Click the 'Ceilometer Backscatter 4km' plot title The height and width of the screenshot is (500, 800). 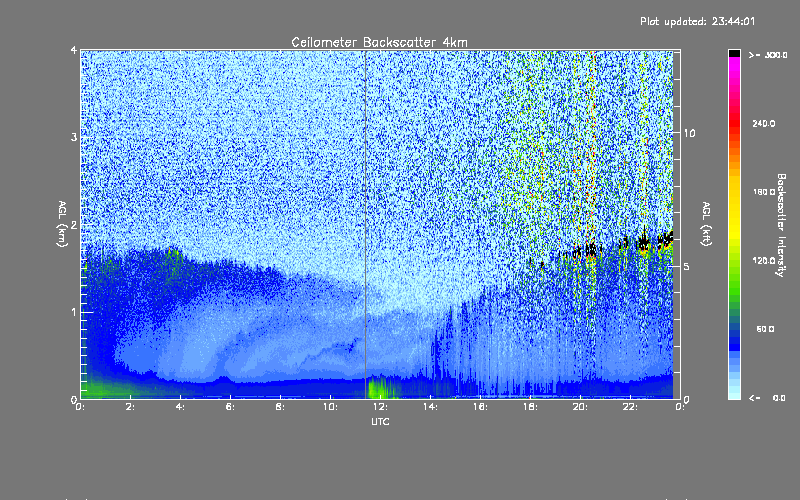(x=379, y=42)
